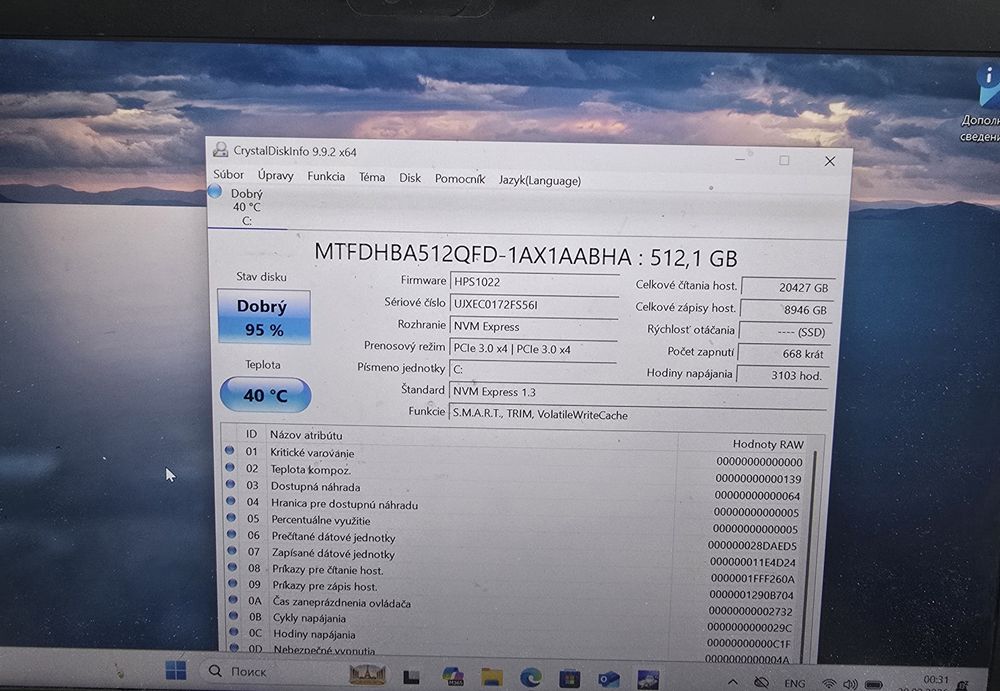Open the Task View taskbar icon
This screenshot has height=691, width=1000.
[411, 677]
